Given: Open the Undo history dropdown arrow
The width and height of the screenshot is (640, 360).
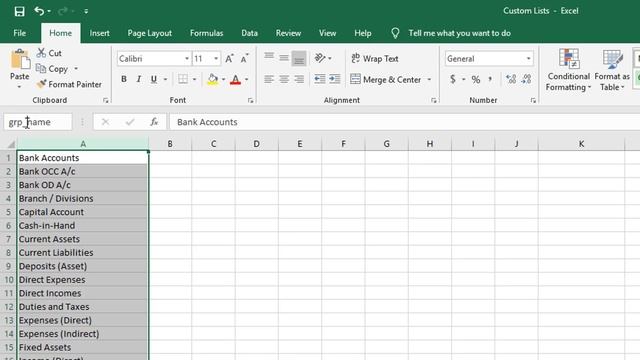Looking at the screenshot, I should 49,11.
